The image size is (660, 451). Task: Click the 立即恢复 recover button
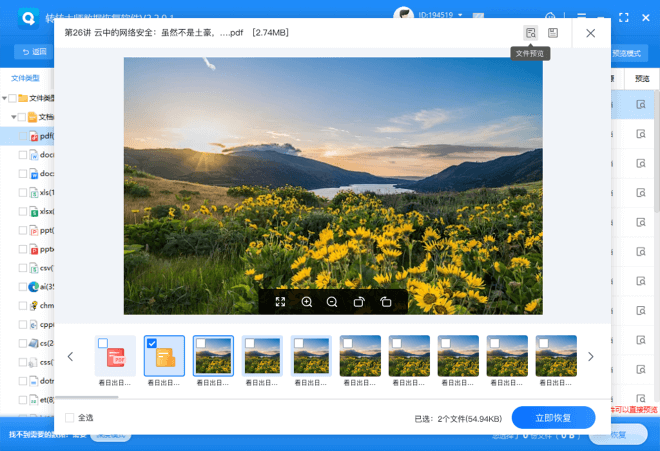[x=553, y=418]
